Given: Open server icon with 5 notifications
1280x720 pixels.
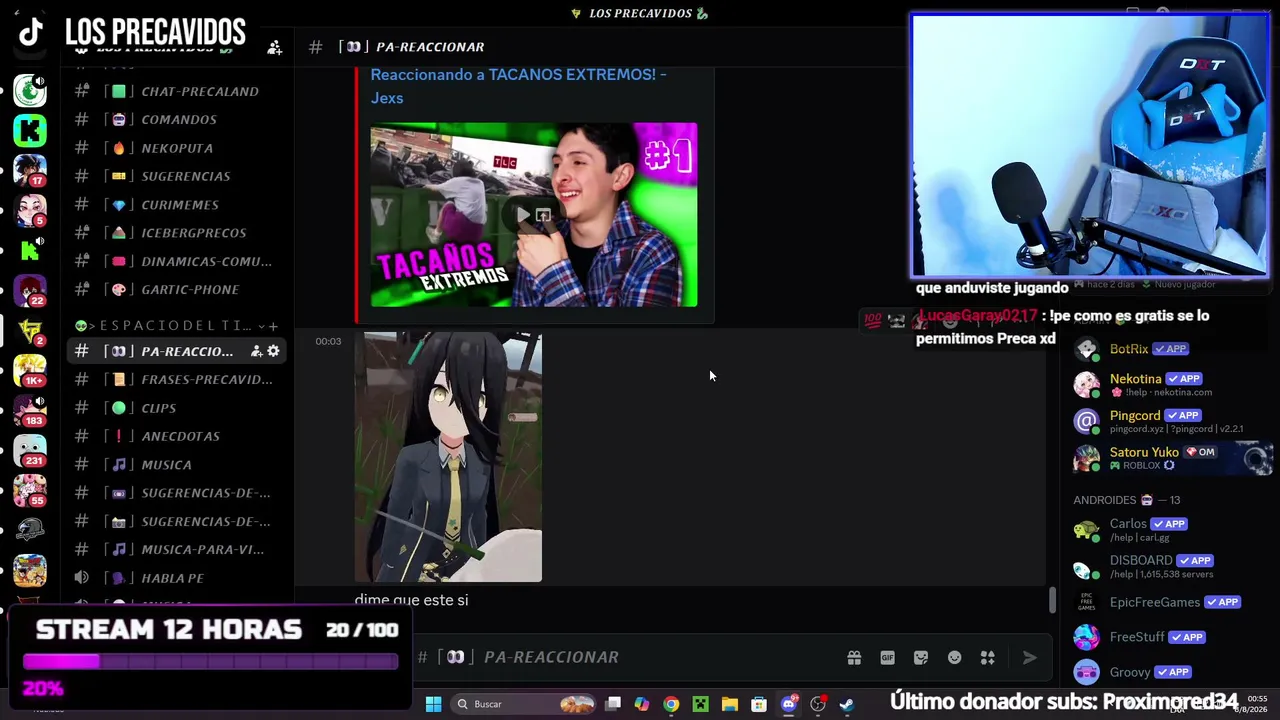Looking at the screenshot, I should [x=30, y=210].
